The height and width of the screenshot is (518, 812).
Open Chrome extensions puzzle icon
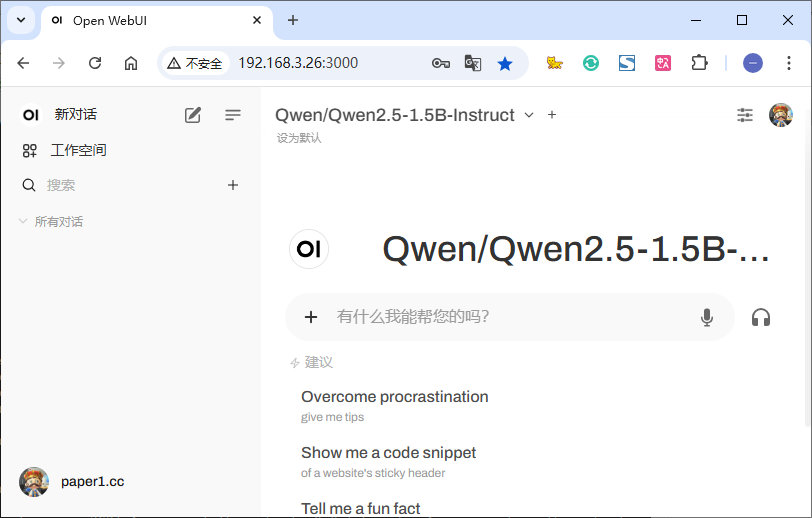699,63
